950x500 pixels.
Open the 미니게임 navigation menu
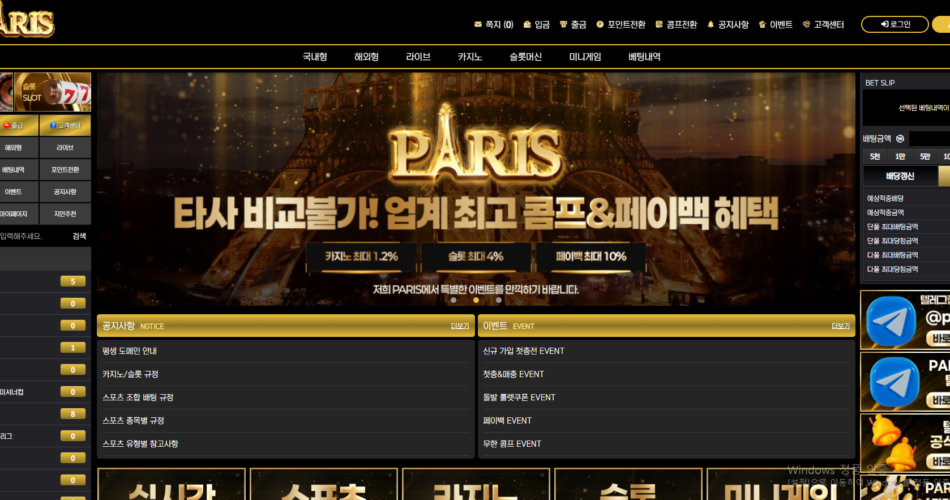[585, 57]
